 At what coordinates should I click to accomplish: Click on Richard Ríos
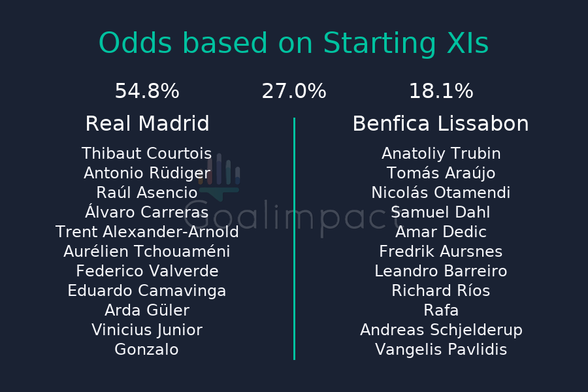click(x=441, y=291)
